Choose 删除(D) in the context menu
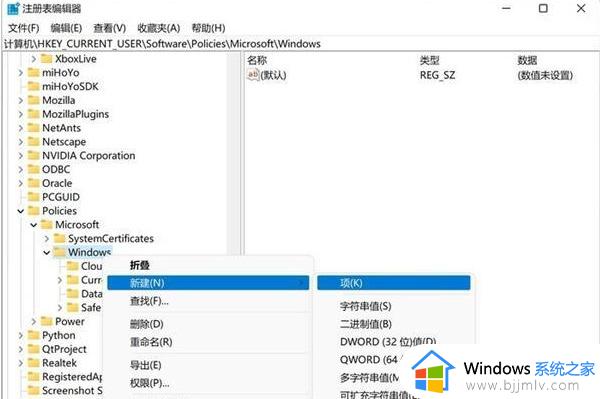The width and height of the screenshot is (600, 399). coord(209,324)
